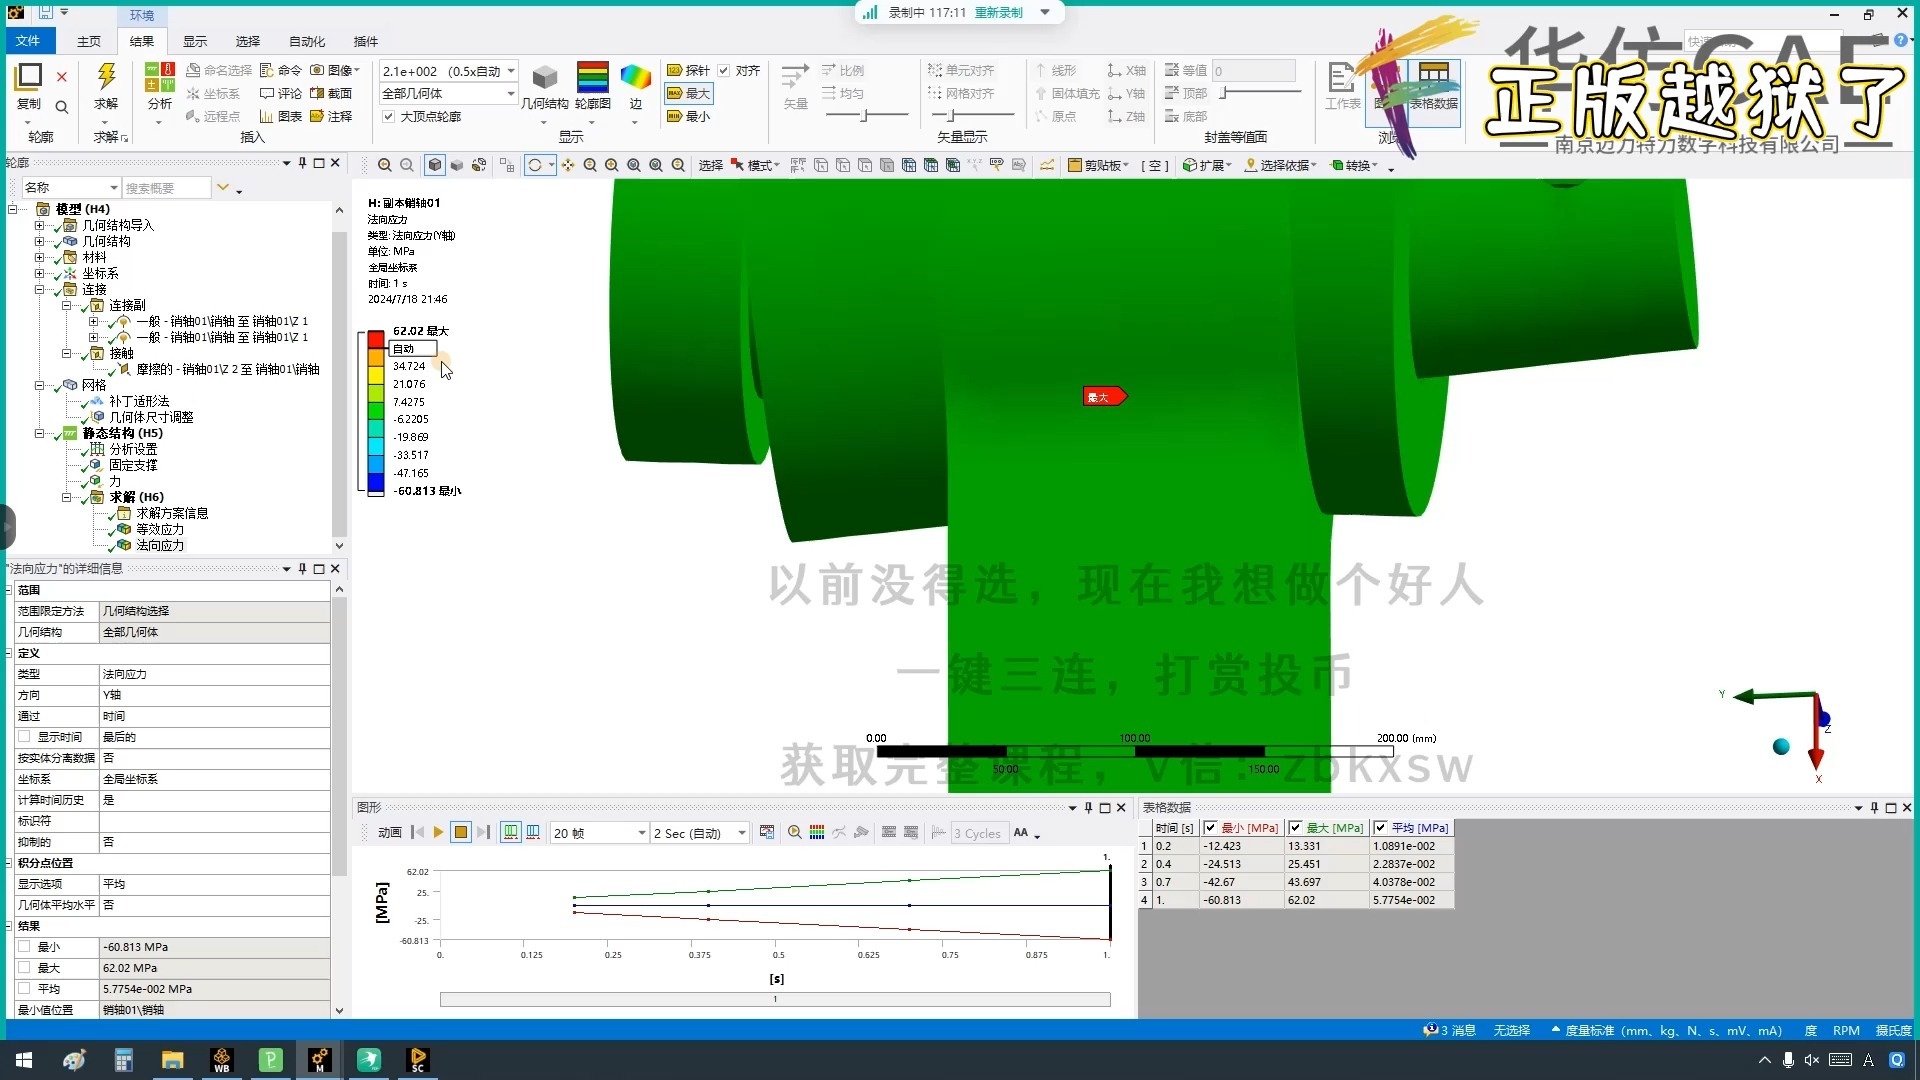Open the 自动化 ribbon tab
This screenshot has width=1920, height=1080.
pyautogui.click(x=306, y=41)
